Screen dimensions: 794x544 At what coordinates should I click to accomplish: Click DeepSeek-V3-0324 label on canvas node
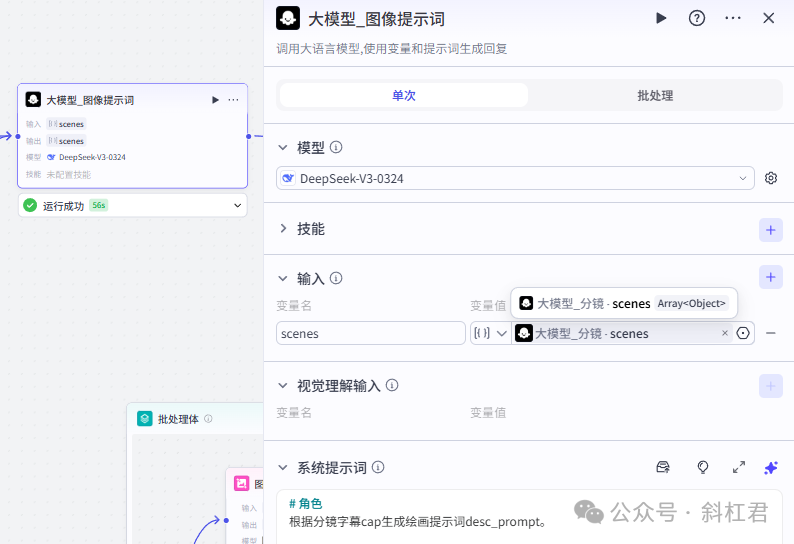pyautogui.click(x=92, y=158)
